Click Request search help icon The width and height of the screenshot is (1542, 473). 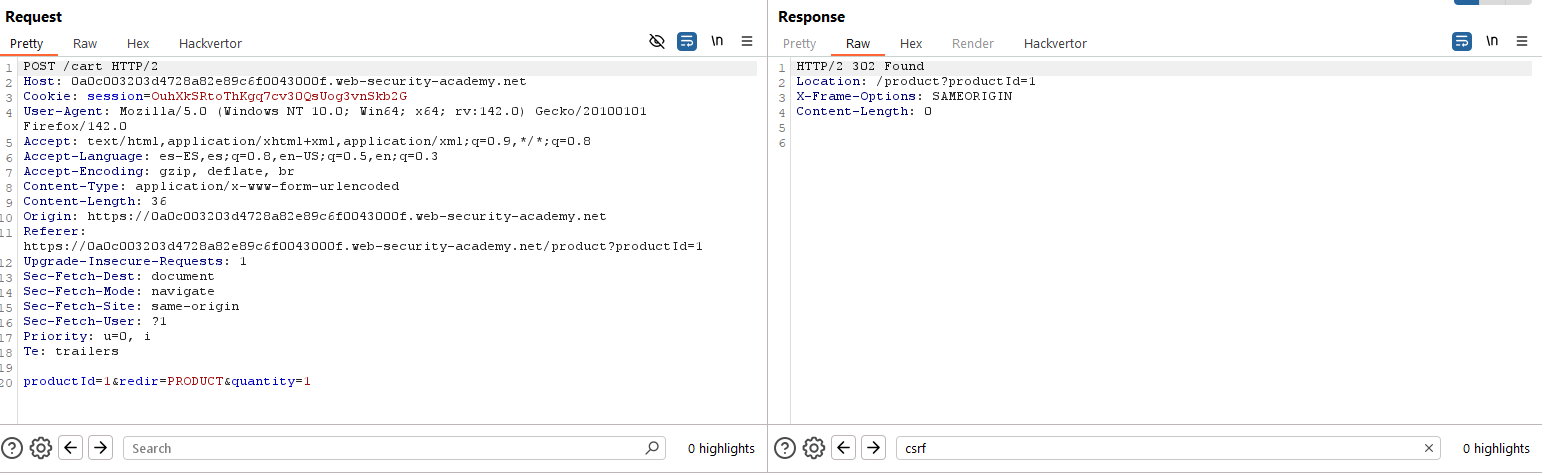12,448
